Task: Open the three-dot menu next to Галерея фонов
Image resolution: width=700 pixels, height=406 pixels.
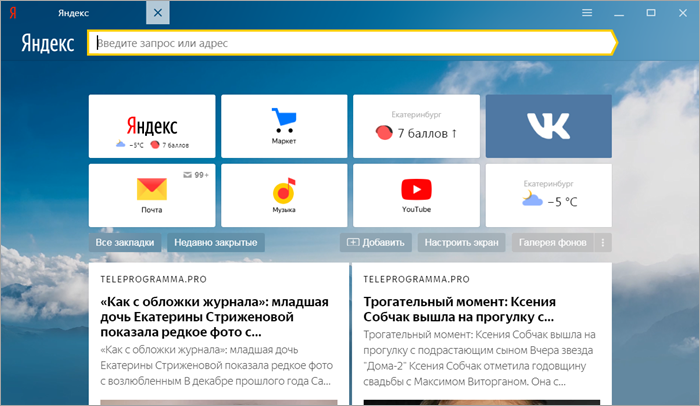Action: (x=603, y=243)
